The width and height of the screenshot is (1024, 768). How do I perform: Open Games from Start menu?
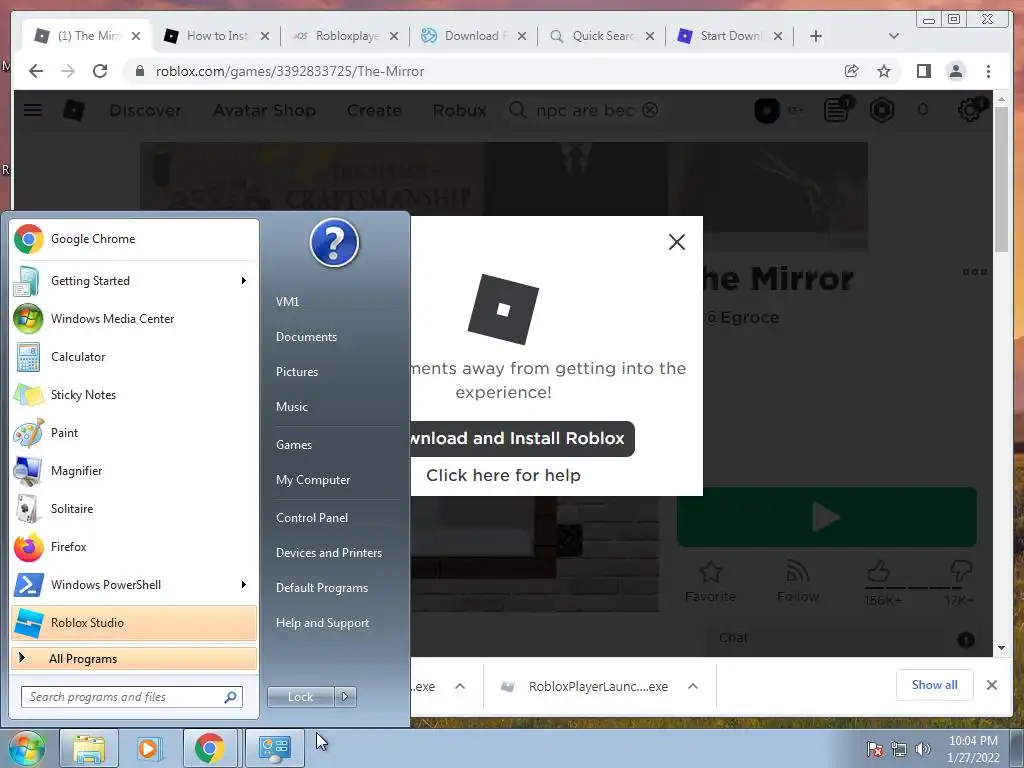pos(294,445)
